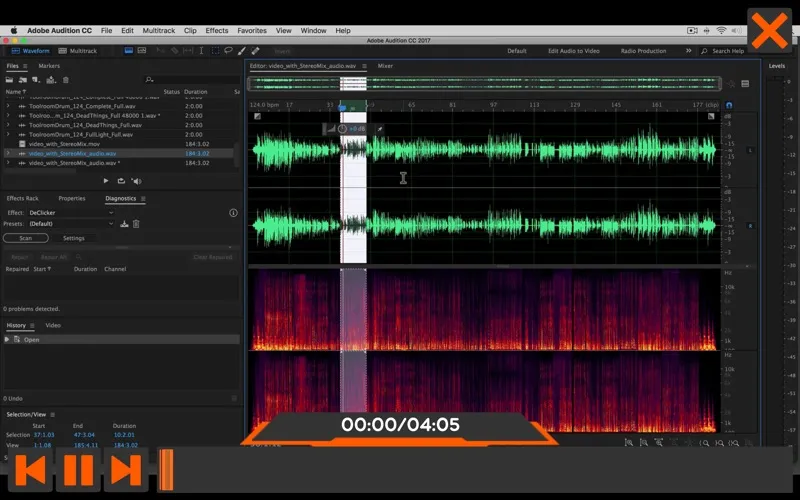This screenshot has height=500, width=800.
Task: Toggle left channel L enable button
Action: click(x=750, y=150)
